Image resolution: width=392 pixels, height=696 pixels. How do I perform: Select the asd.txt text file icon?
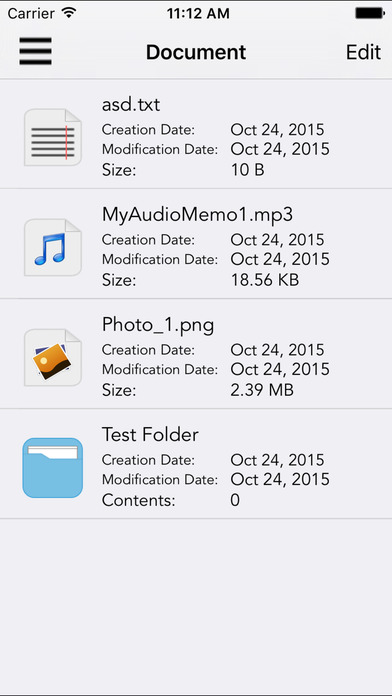pos(53,138)
